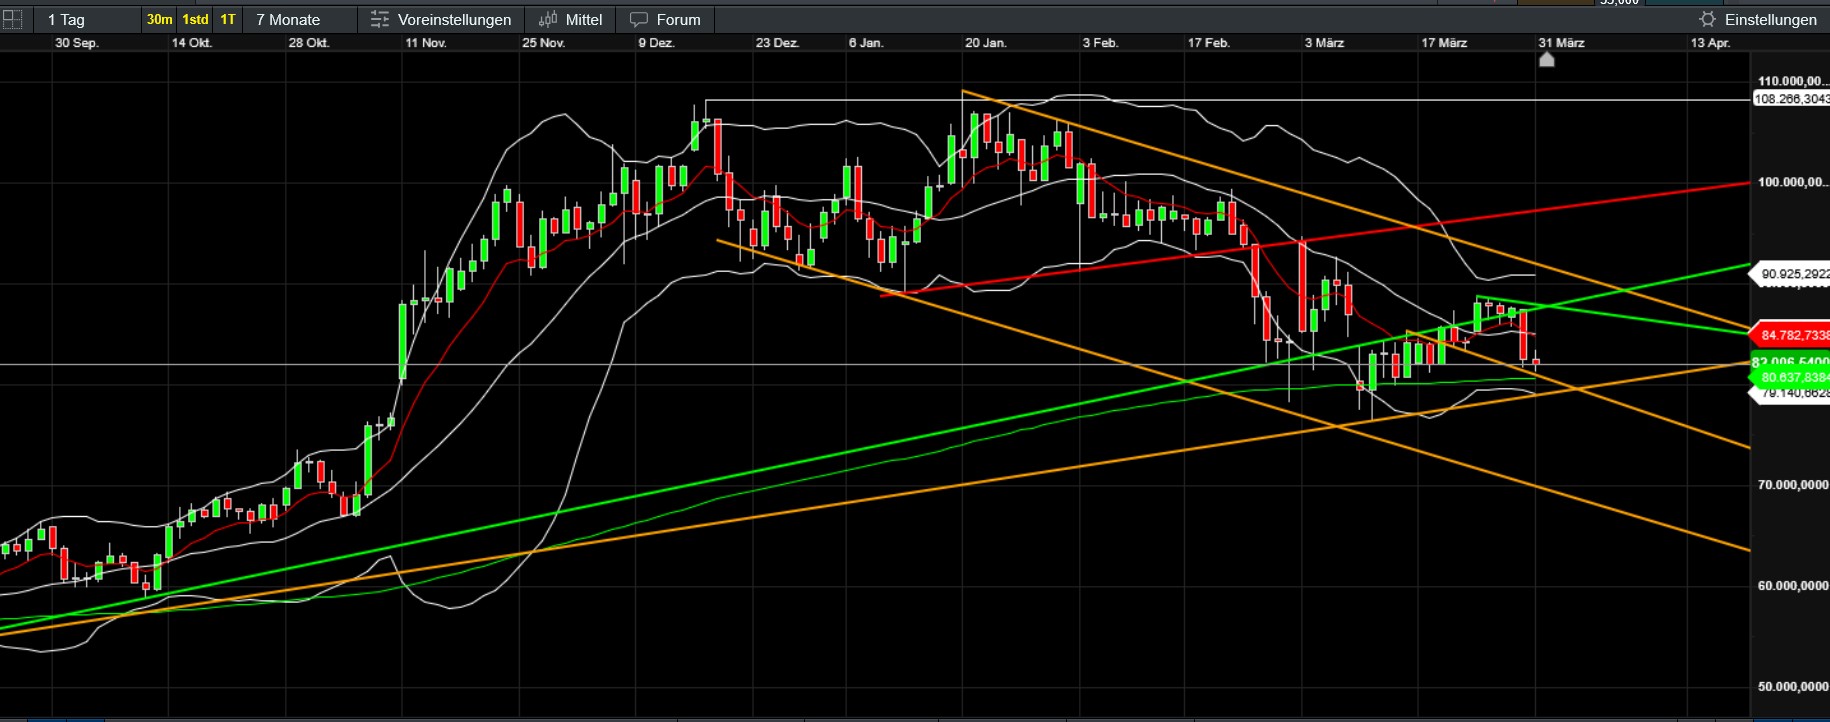Click the 13 Apr. date label
Screen dimensions: 1830x722
(1710, 43)
